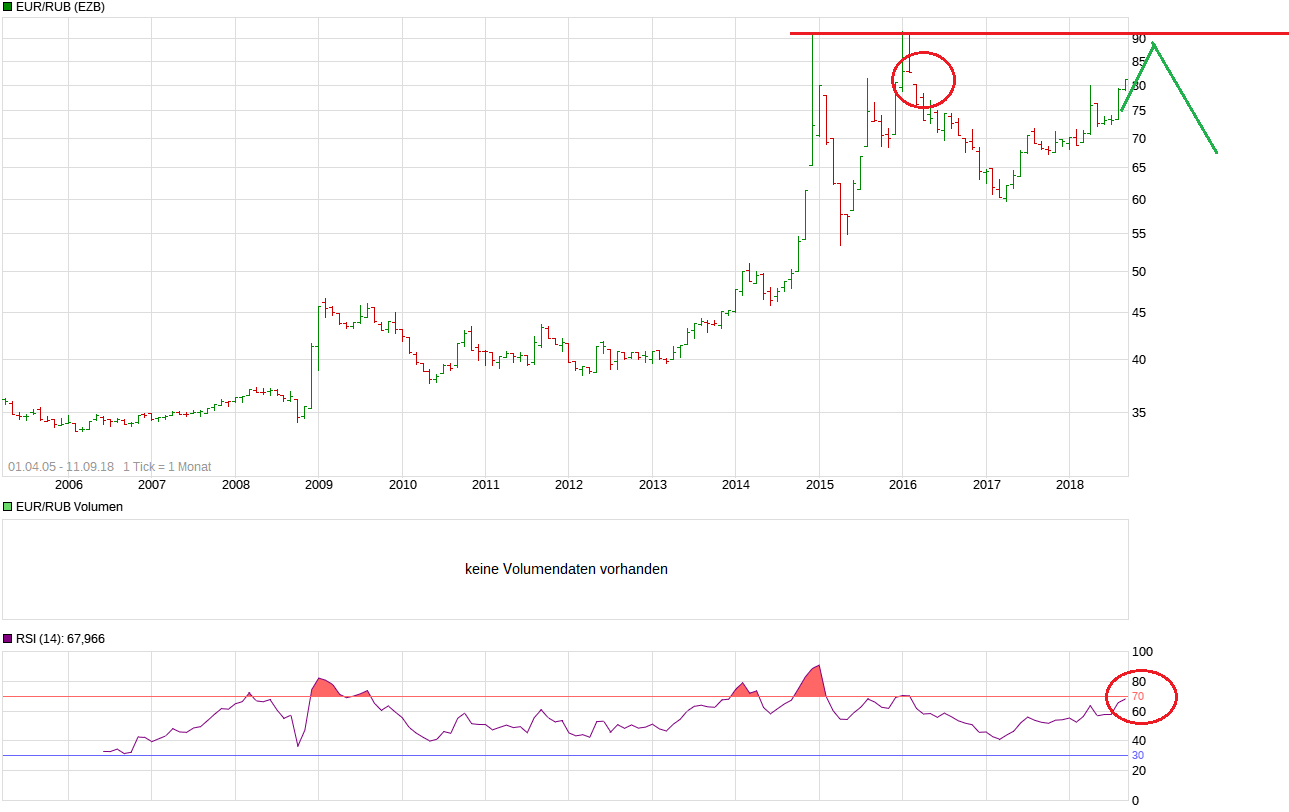The image size is (1289, 812).
Task: Click the 2009 year axis label
Action: [x=318, y=484]
